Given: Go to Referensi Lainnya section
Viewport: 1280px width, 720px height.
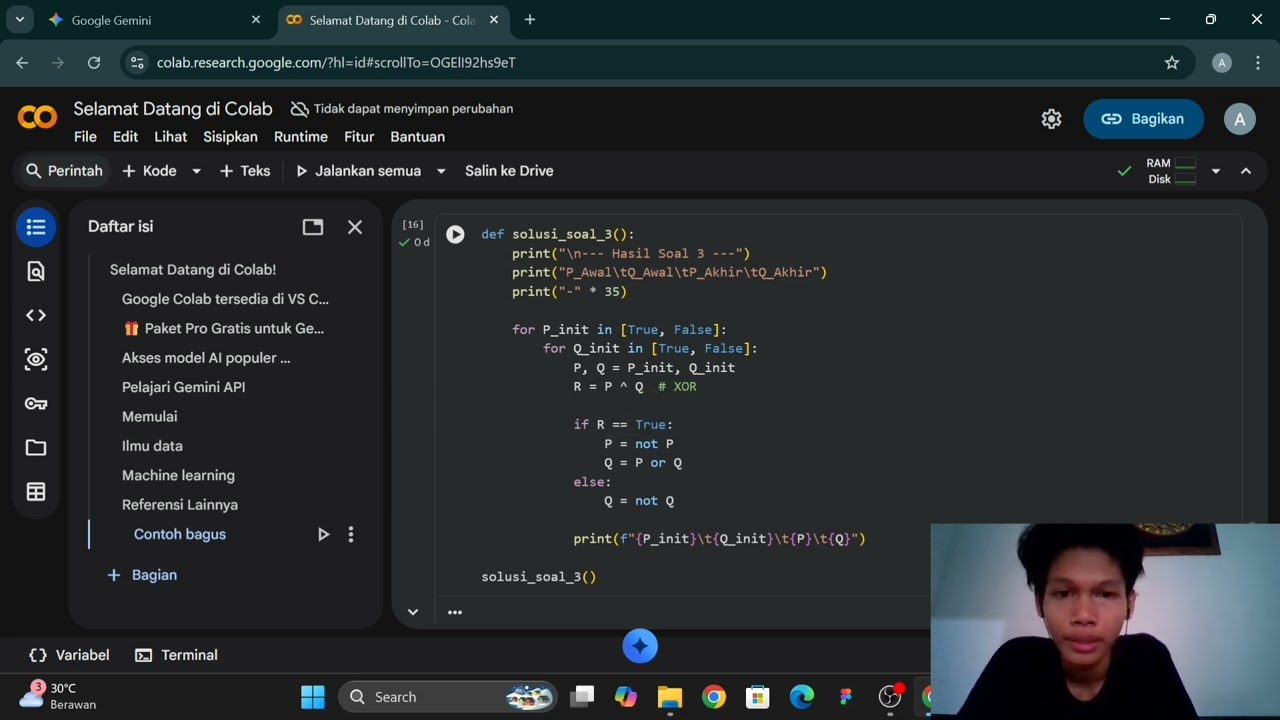Looking at the screenshot, I should pos(180,505).
